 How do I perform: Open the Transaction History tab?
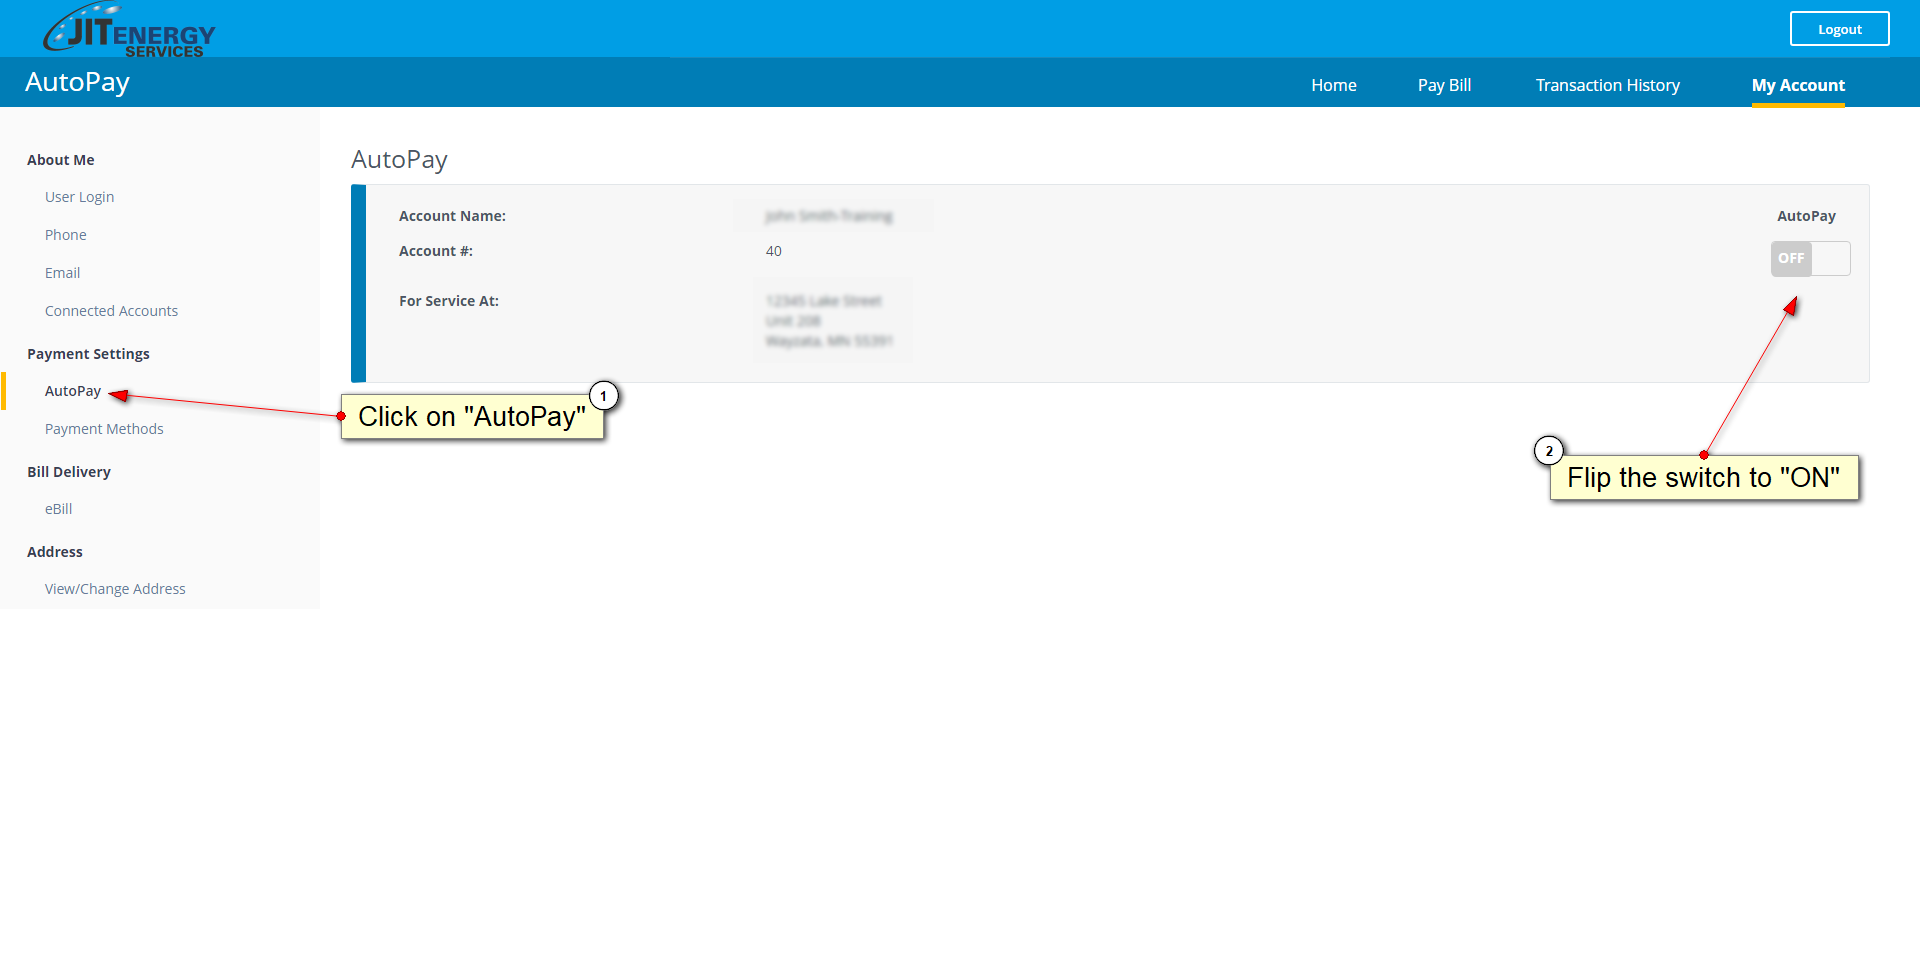(1607, 86)
